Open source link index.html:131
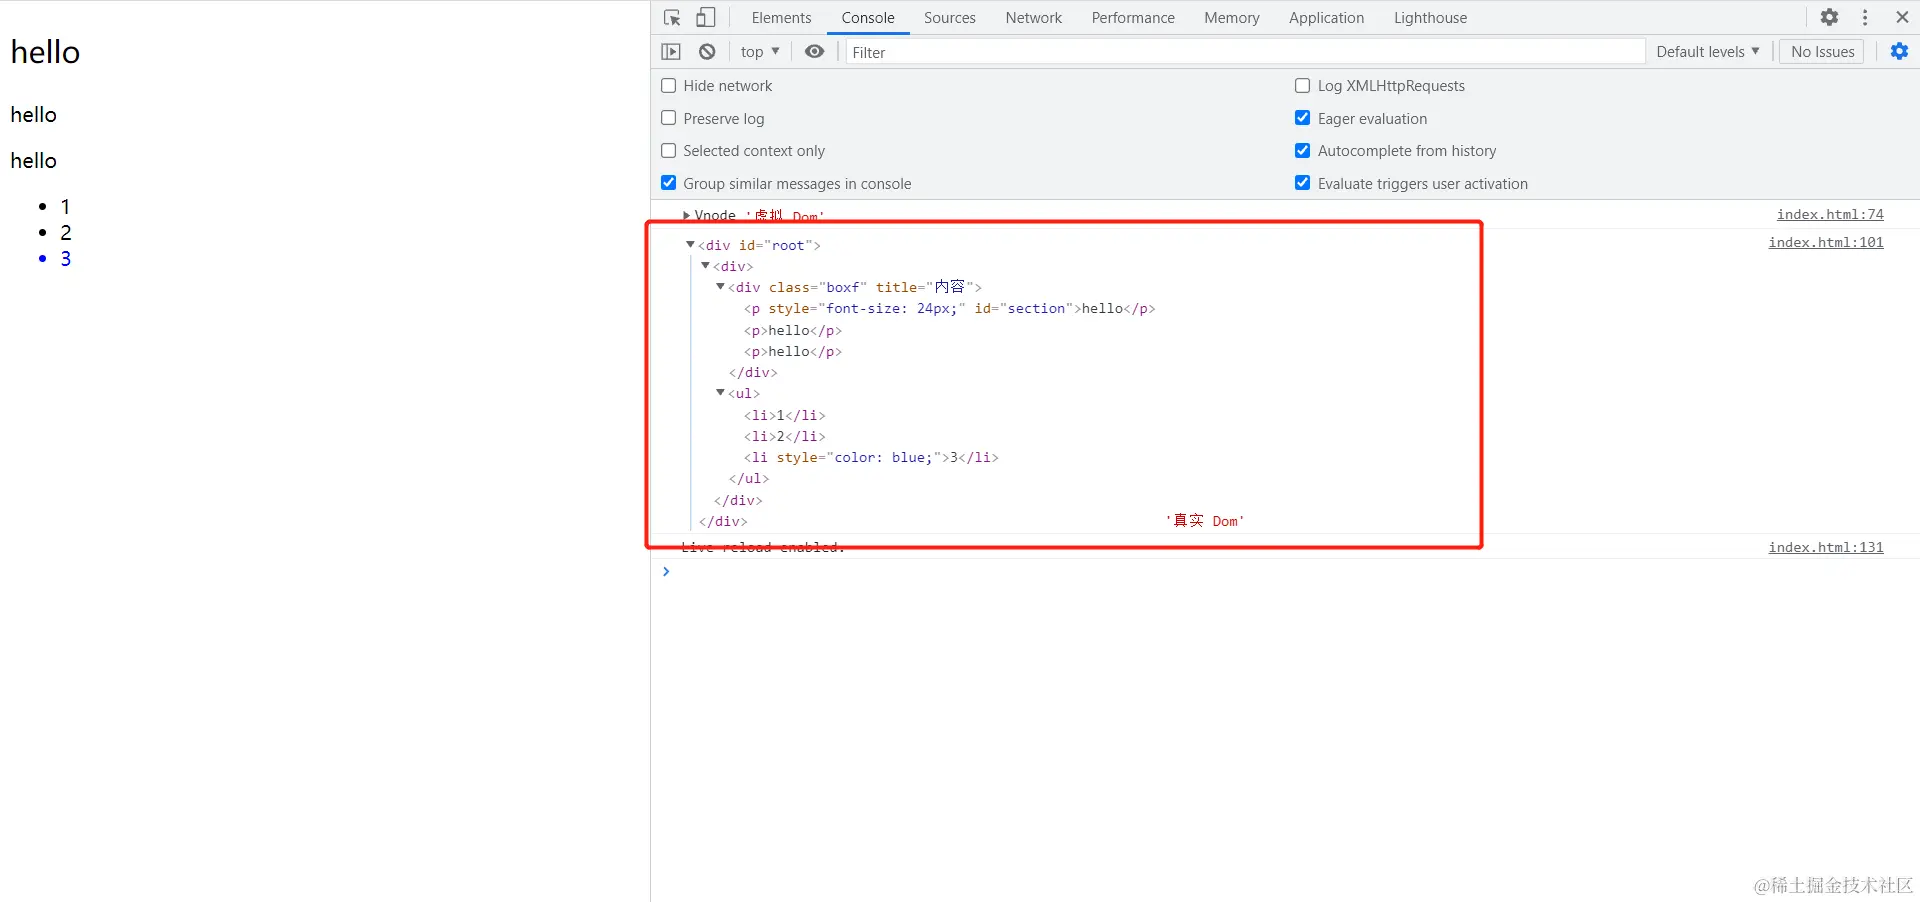Screen dimensions: 1920x902 click(1826, 548)
